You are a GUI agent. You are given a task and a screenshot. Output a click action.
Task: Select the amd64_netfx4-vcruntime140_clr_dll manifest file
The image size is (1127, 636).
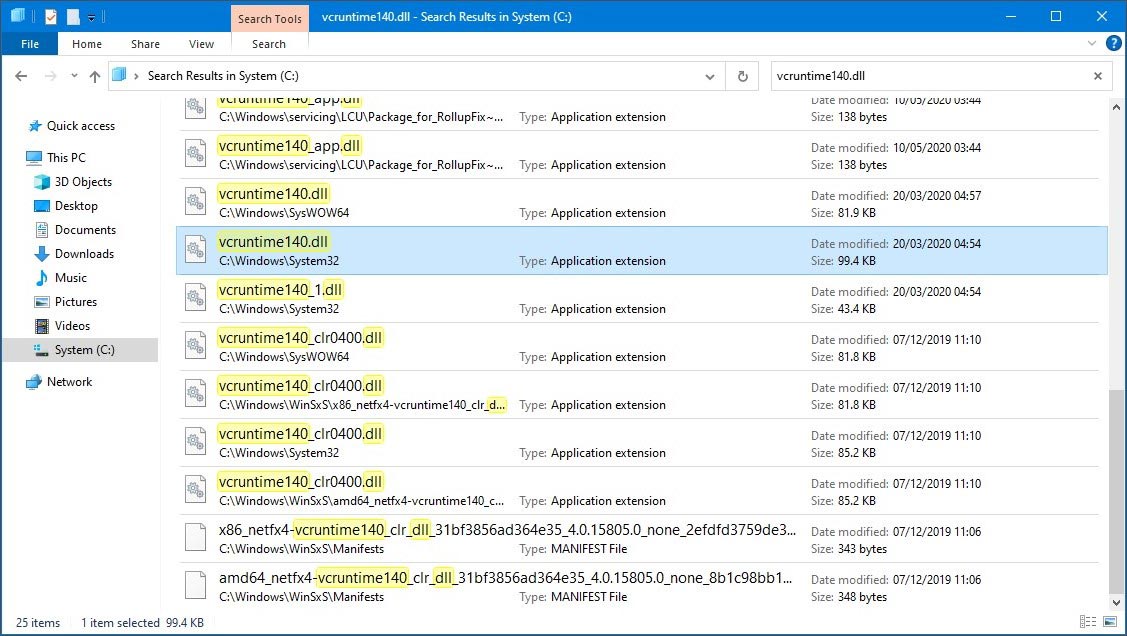641,586
